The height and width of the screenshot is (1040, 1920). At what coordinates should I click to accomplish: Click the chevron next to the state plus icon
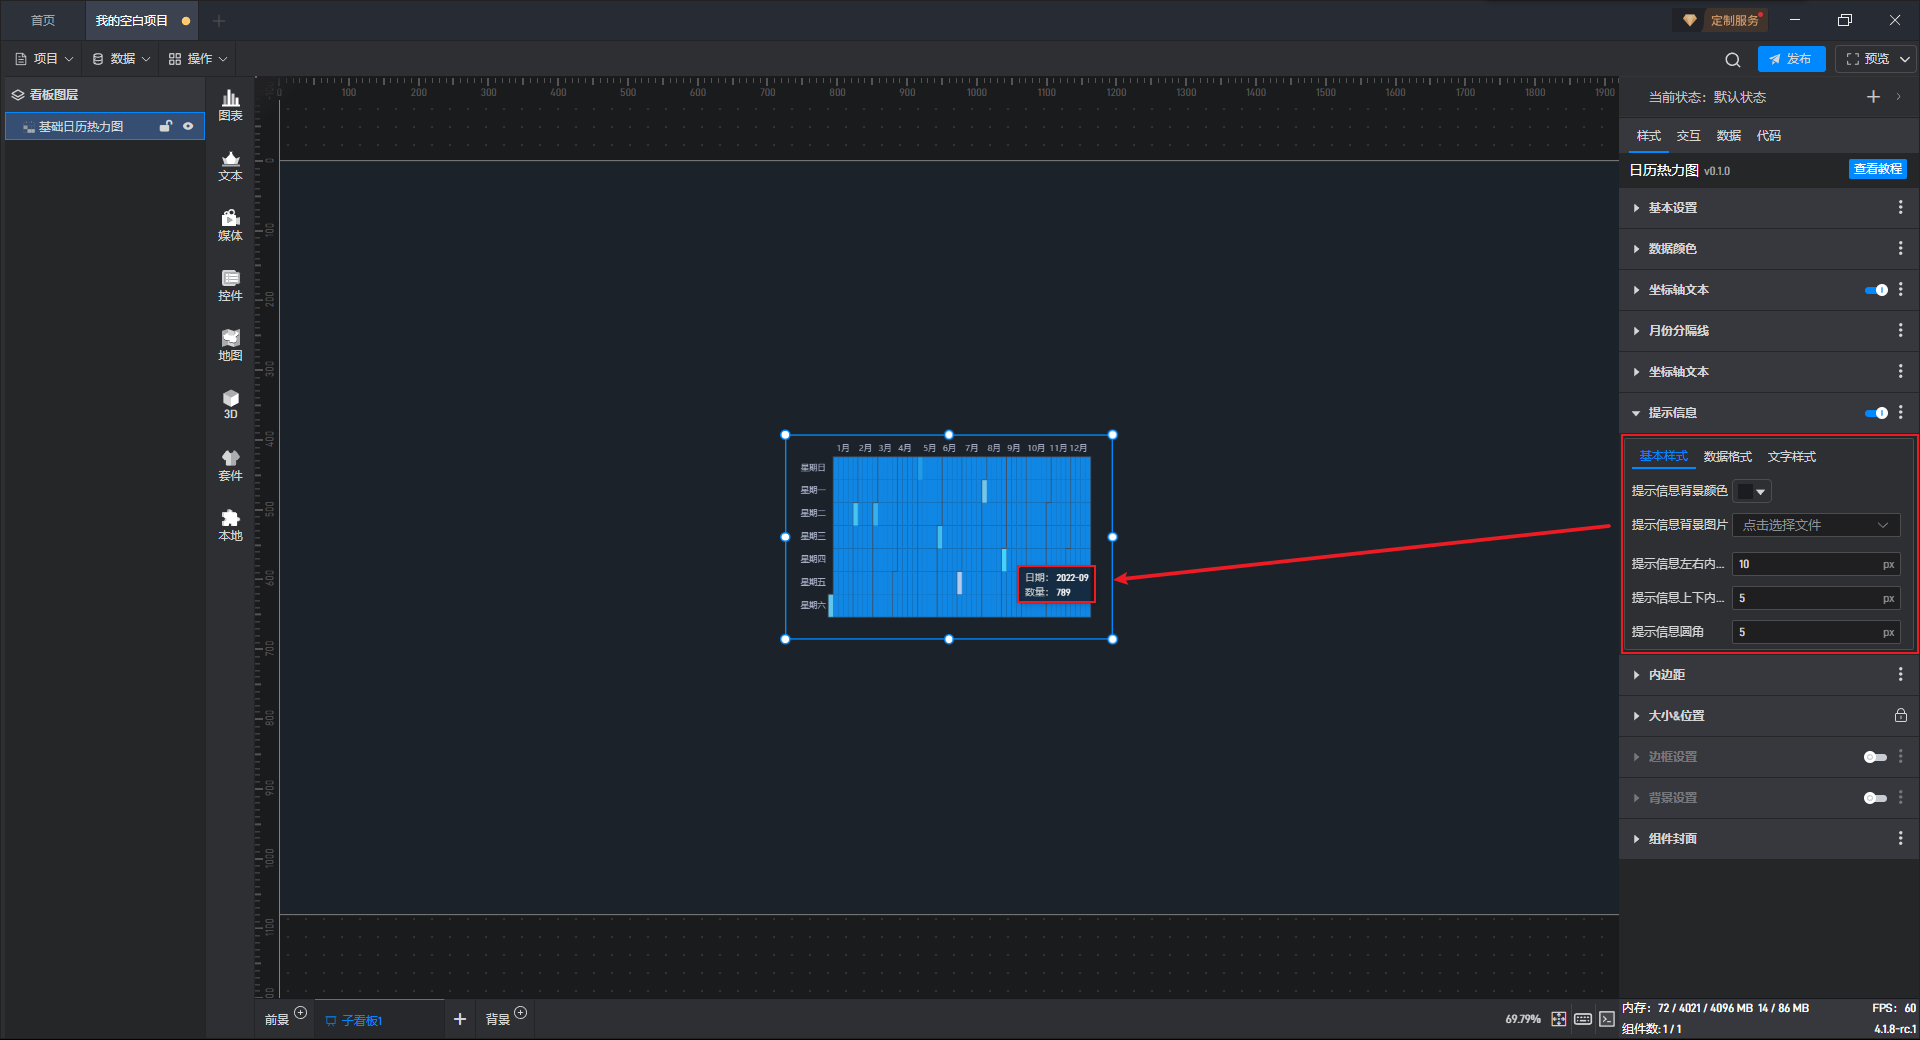[x=1898, y=97]
